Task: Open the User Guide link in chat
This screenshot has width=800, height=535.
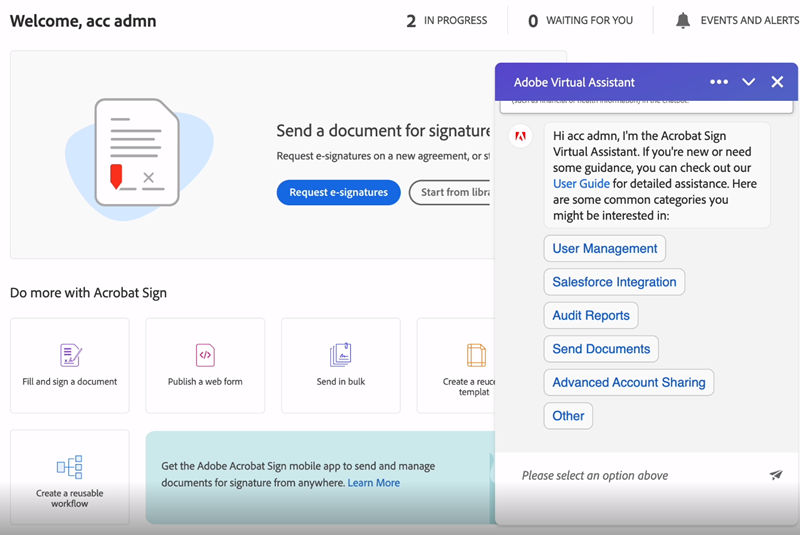Action: point(581,184)
